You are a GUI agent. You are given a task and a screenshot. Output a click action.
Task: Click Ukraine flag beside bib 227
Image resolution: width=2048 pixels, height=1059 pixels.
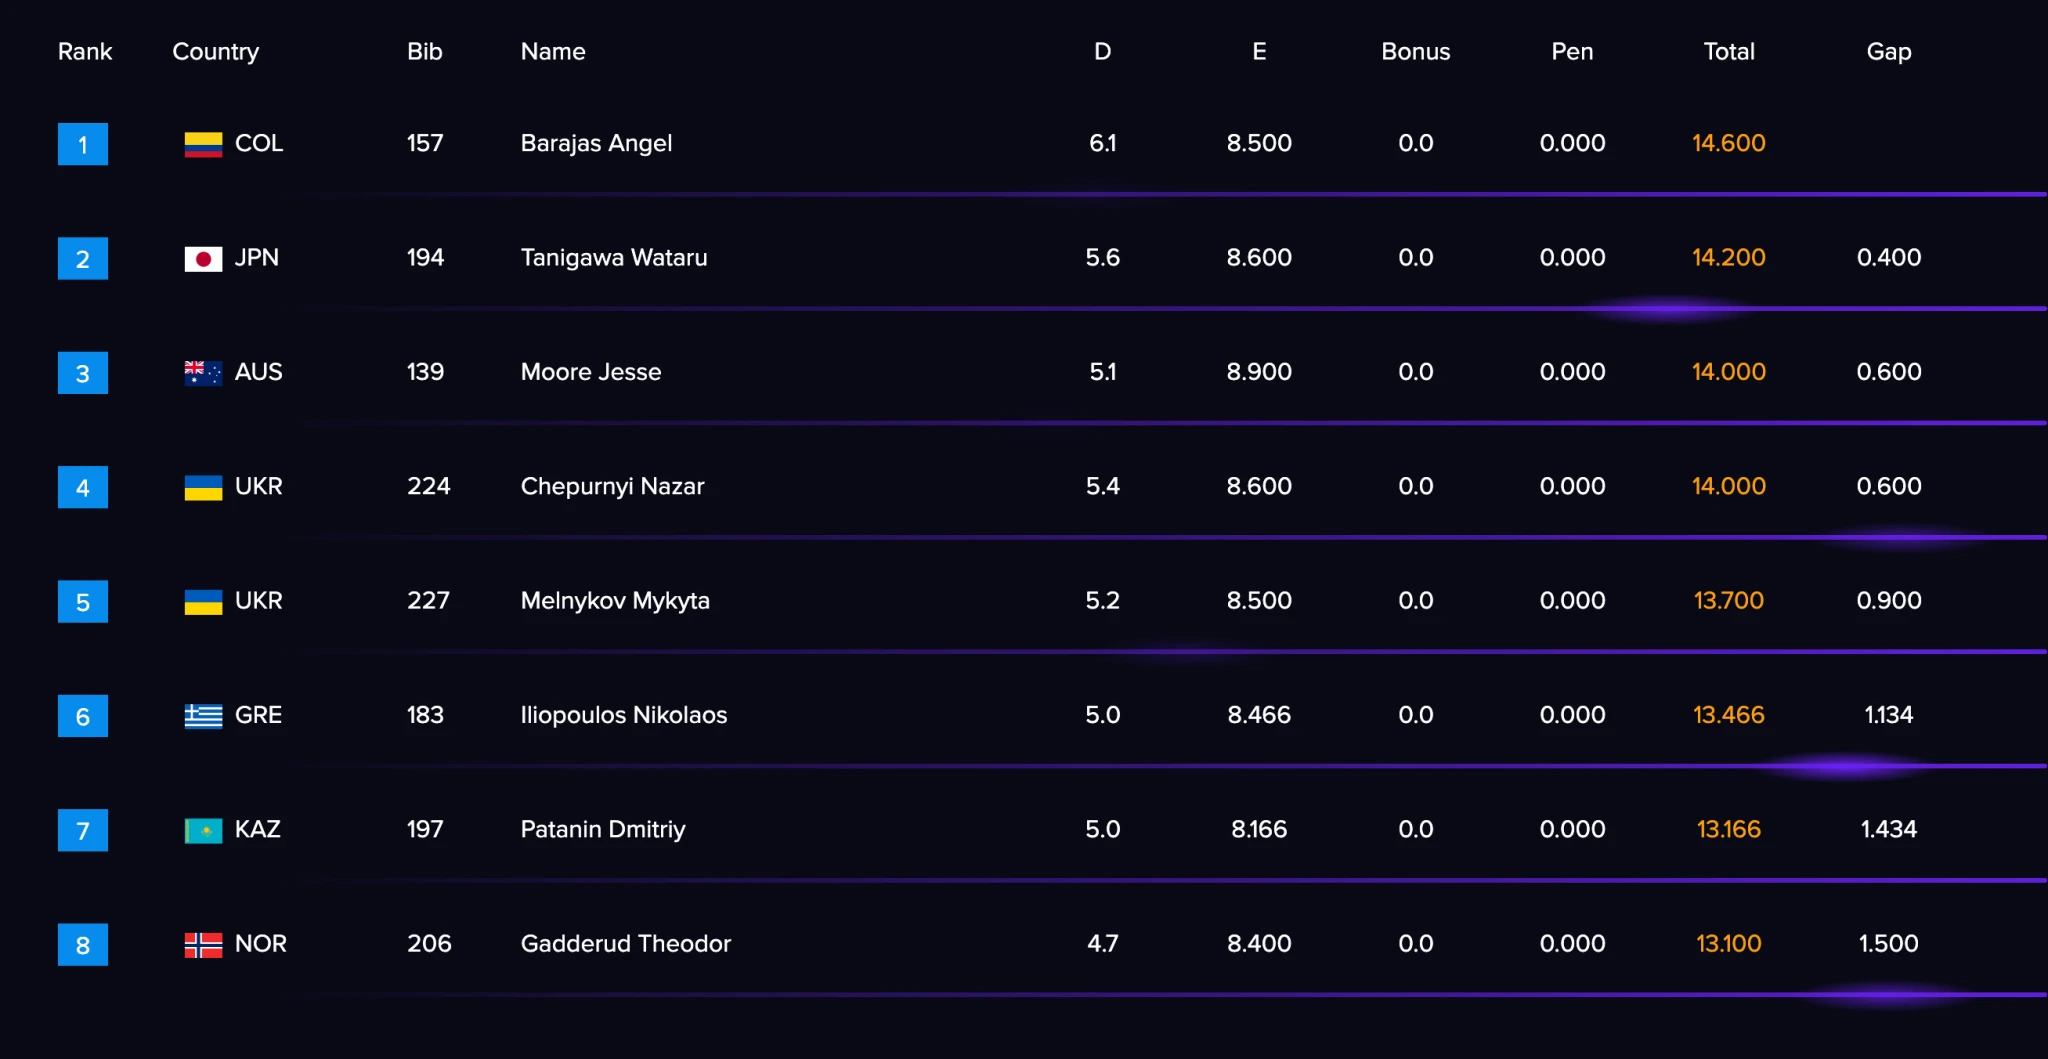[203, 602]
